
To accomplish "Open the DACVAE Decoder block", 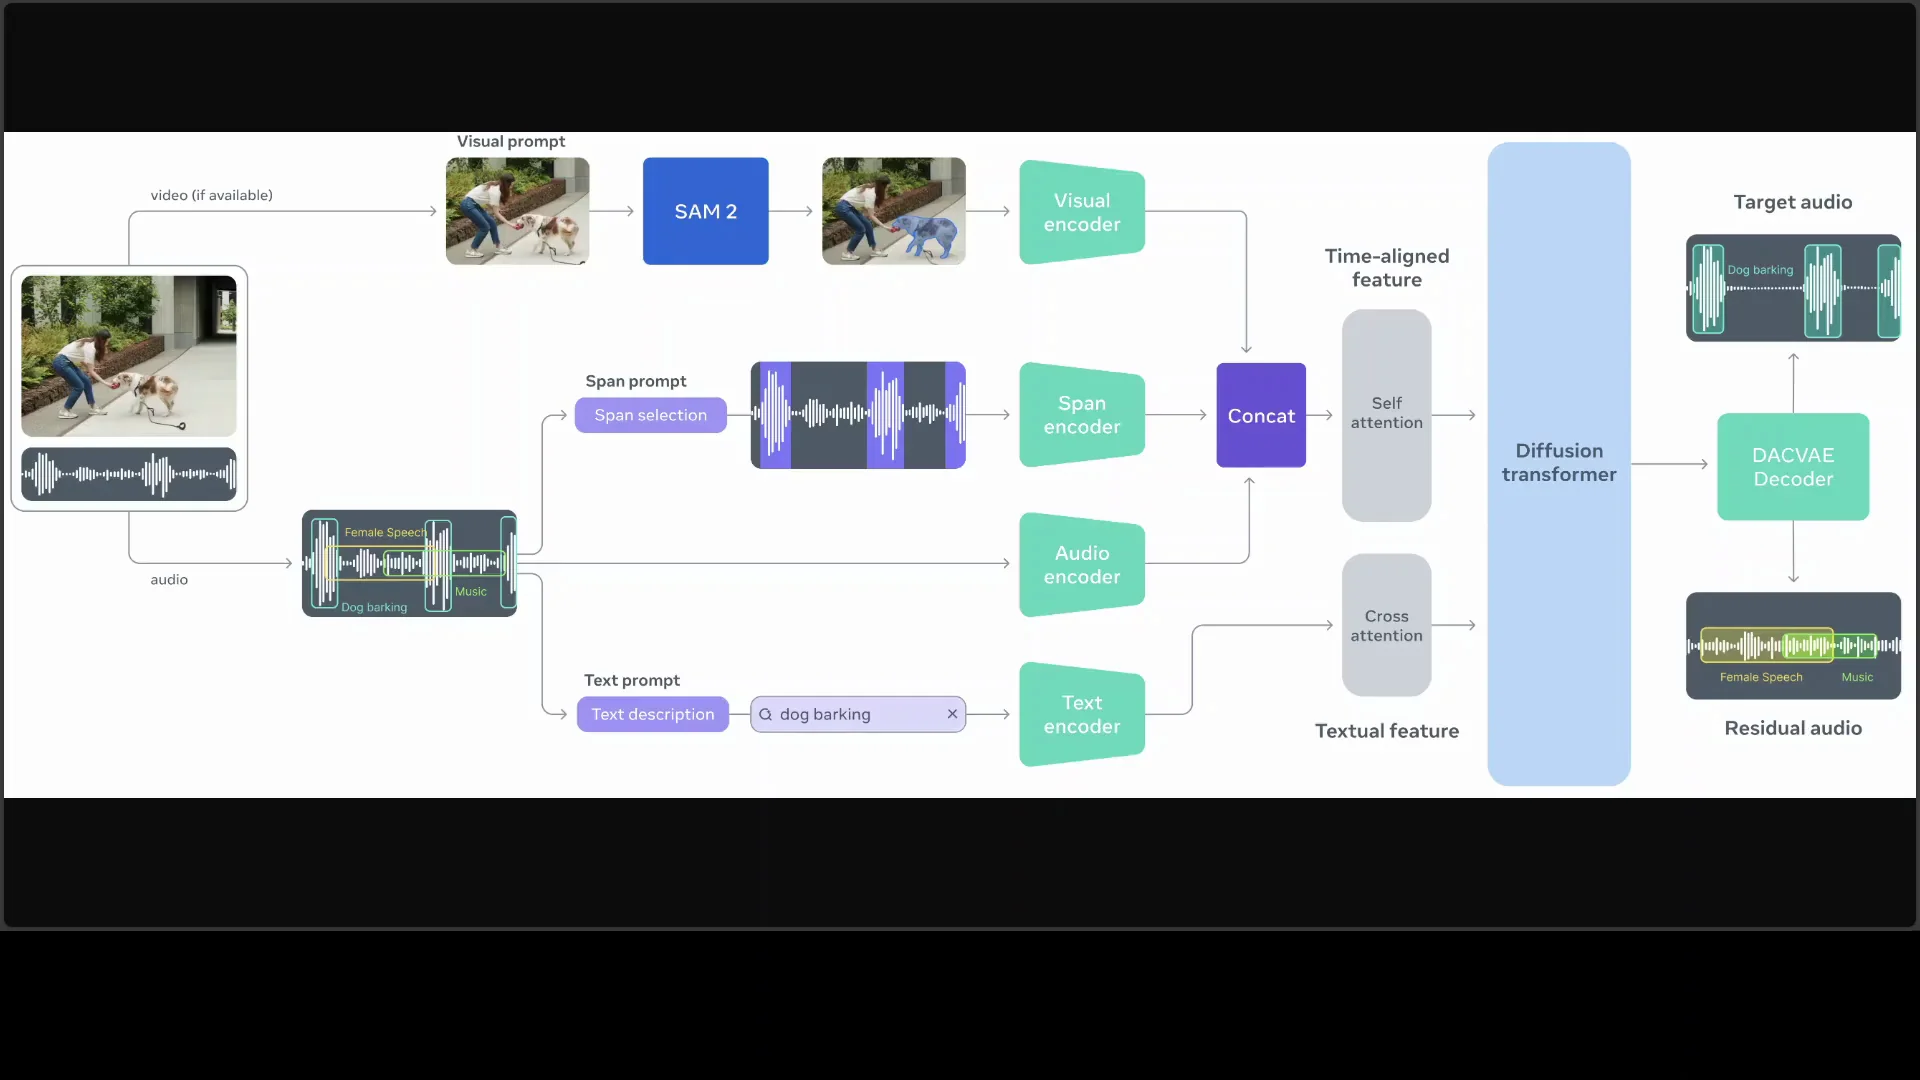I will (1792, 466).
